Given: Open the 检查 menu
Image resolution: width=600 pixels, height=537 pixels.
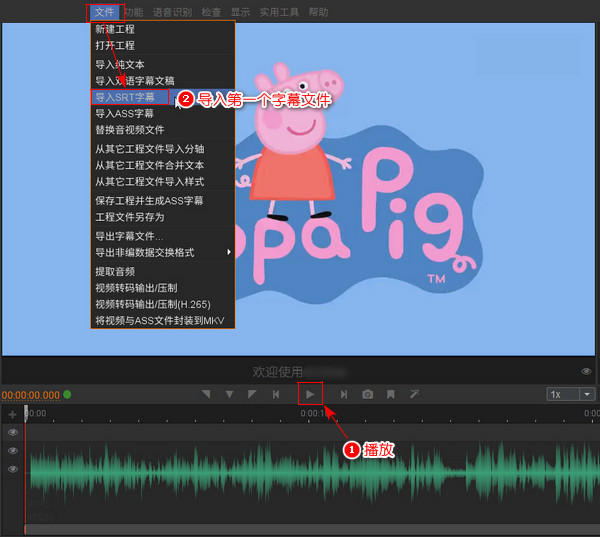Looking at the screenshot, I should [212, 12].
